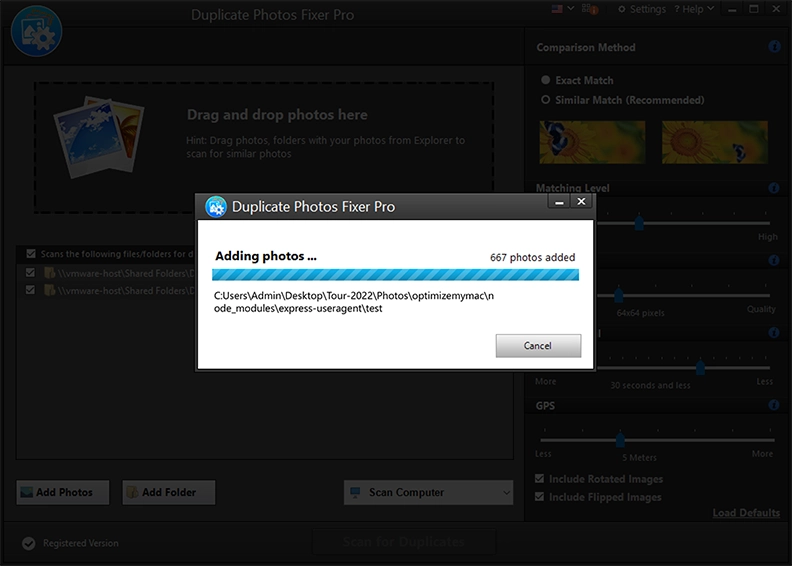Open the notifications grid icon
This screenshot has width=792, height=566.
pos(589,9)
